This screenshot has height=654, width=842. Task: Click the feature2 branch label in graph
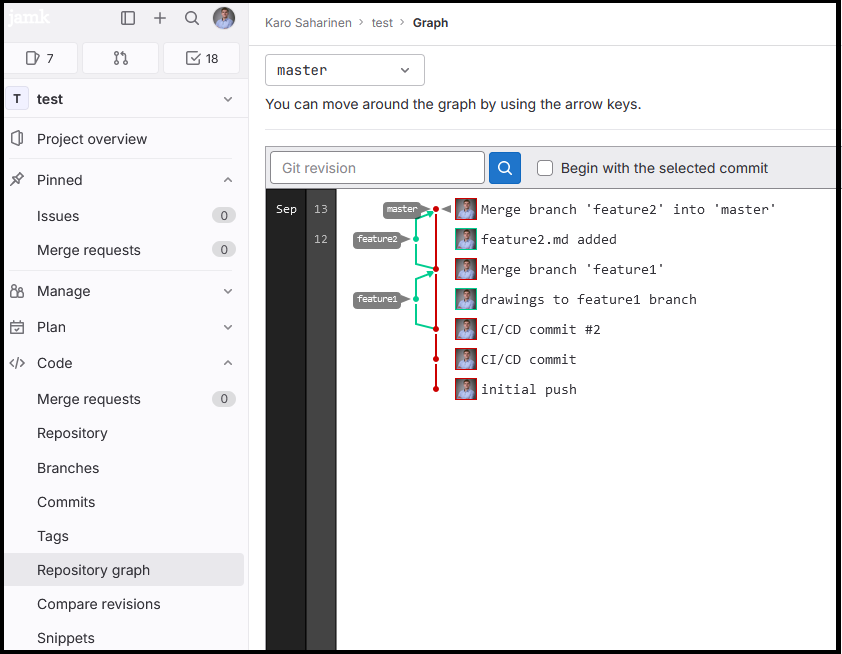point(377,240)
